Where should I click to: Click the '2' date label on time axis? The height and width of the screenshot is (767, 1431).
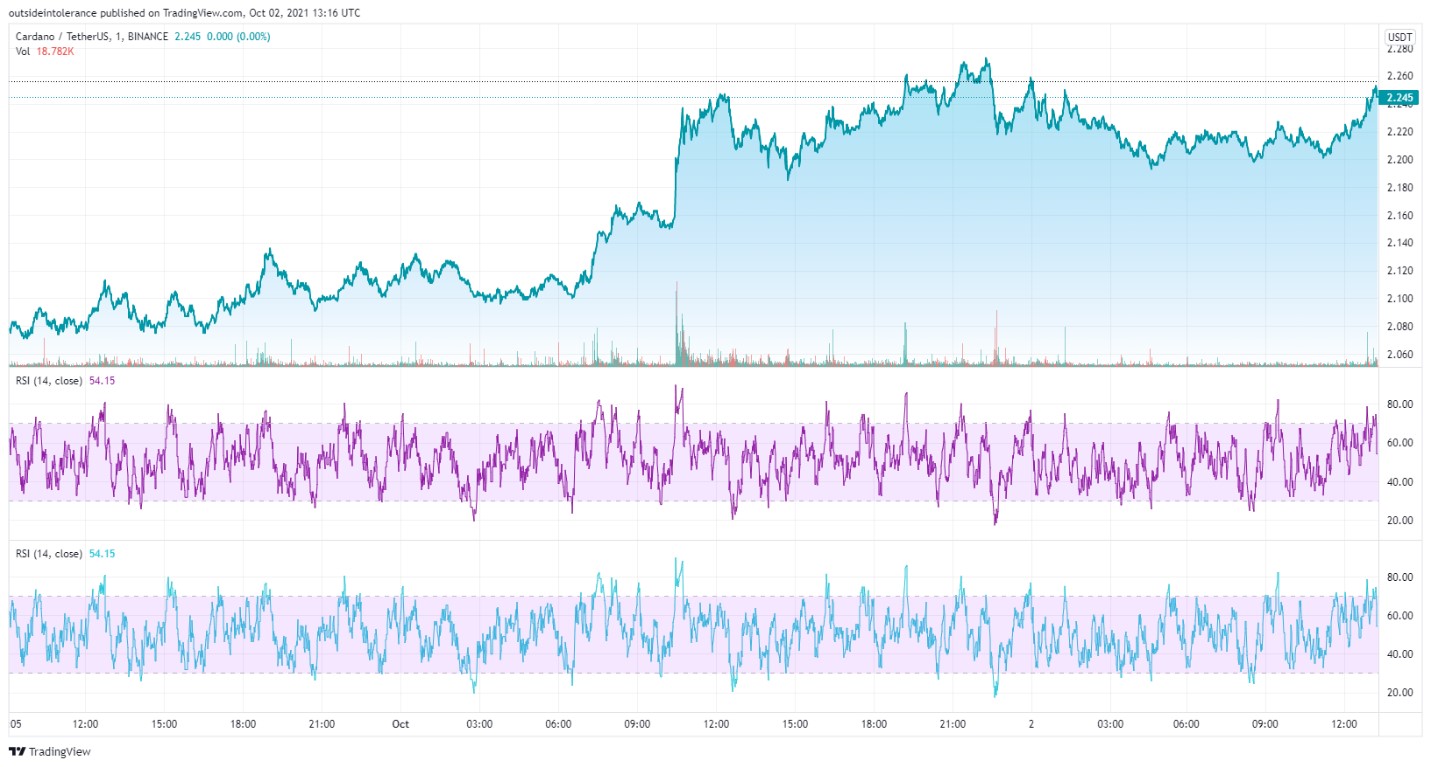tap(1031, 724)
